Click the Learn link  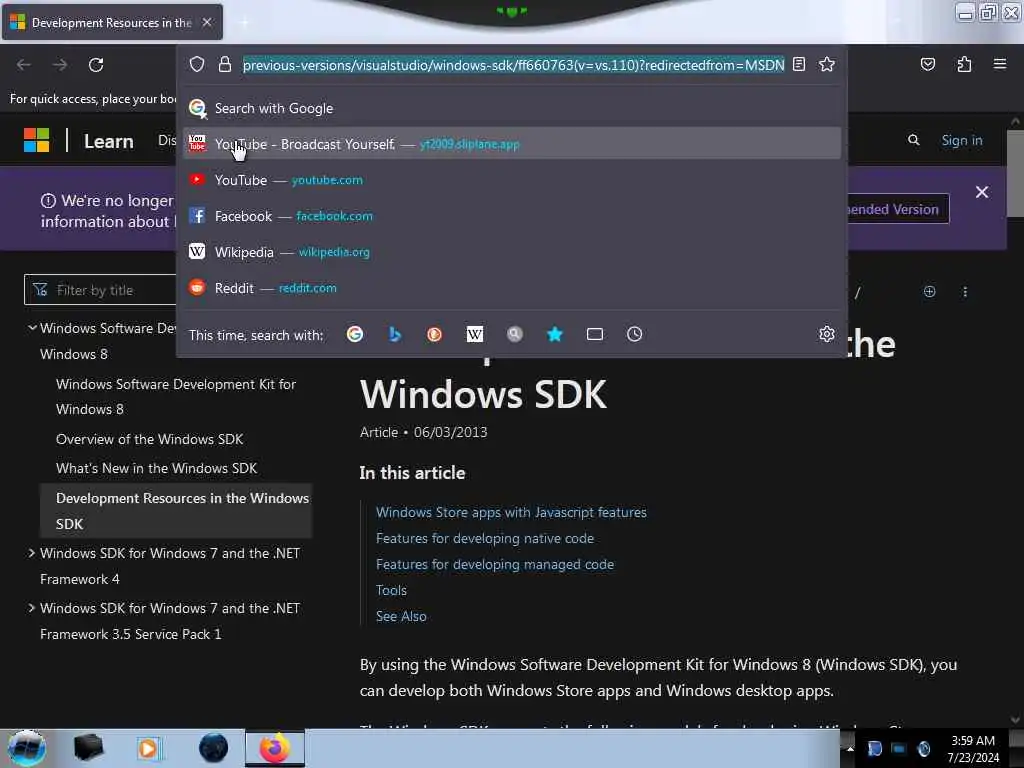108,141
